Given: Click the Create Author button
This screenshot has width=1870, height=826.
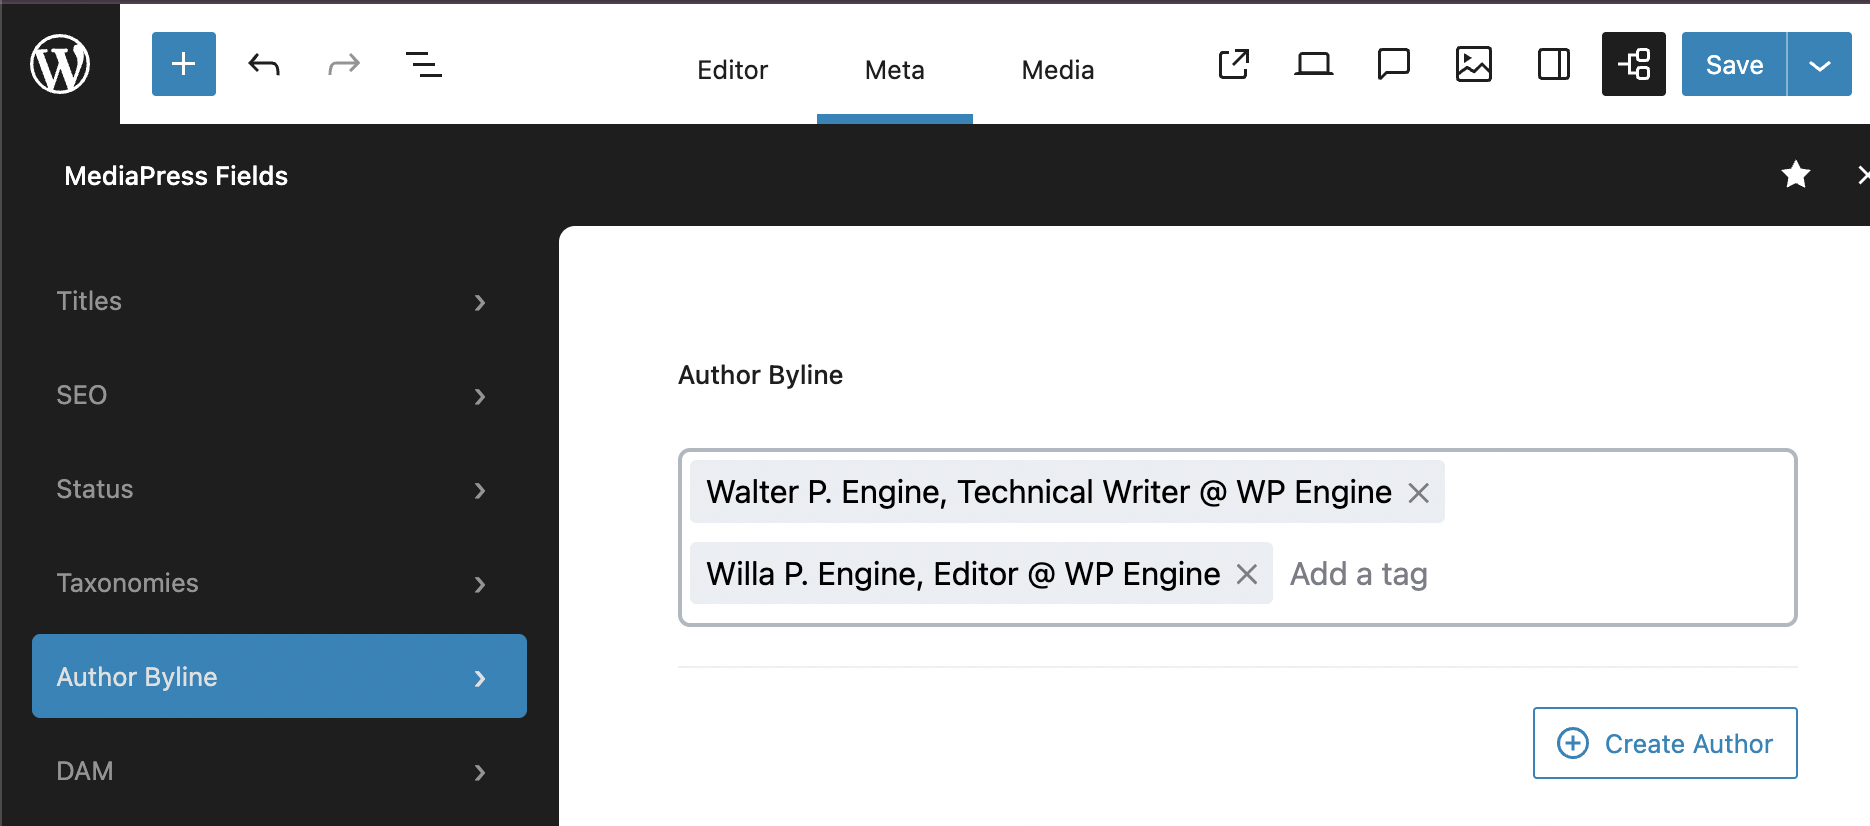Looking at the screenshot, I should 1665,743.
